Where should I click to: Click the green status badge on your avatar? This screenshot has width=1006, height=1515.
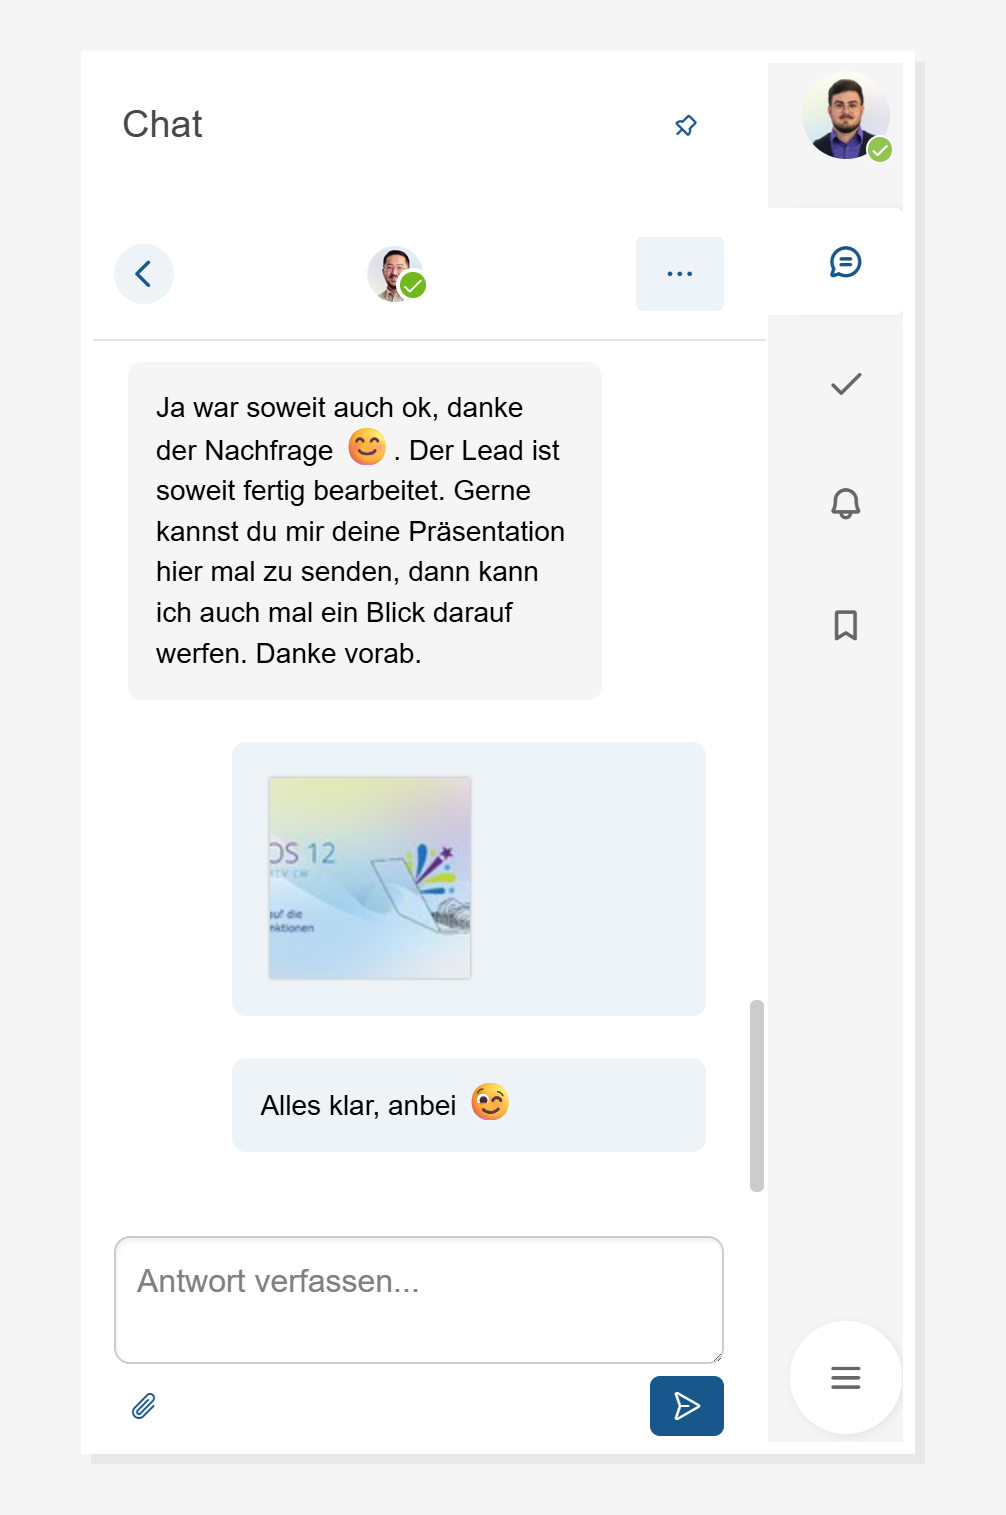[x=880, y=150]
